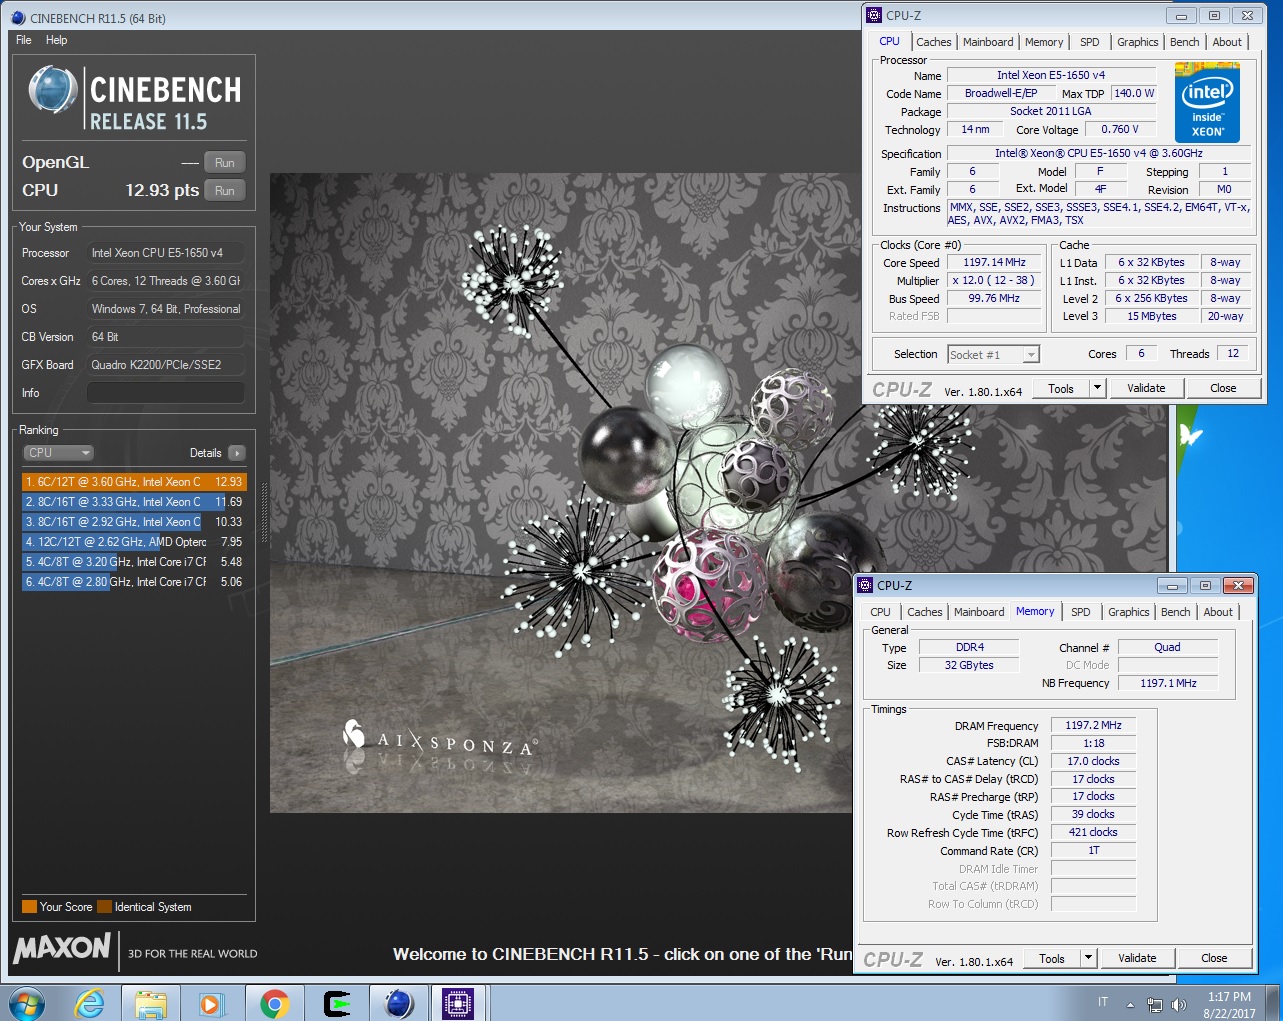Run the OpenGL benchmark
Image resolution: width=1283 pixels, height=1021 pixels.
[225, 162]
